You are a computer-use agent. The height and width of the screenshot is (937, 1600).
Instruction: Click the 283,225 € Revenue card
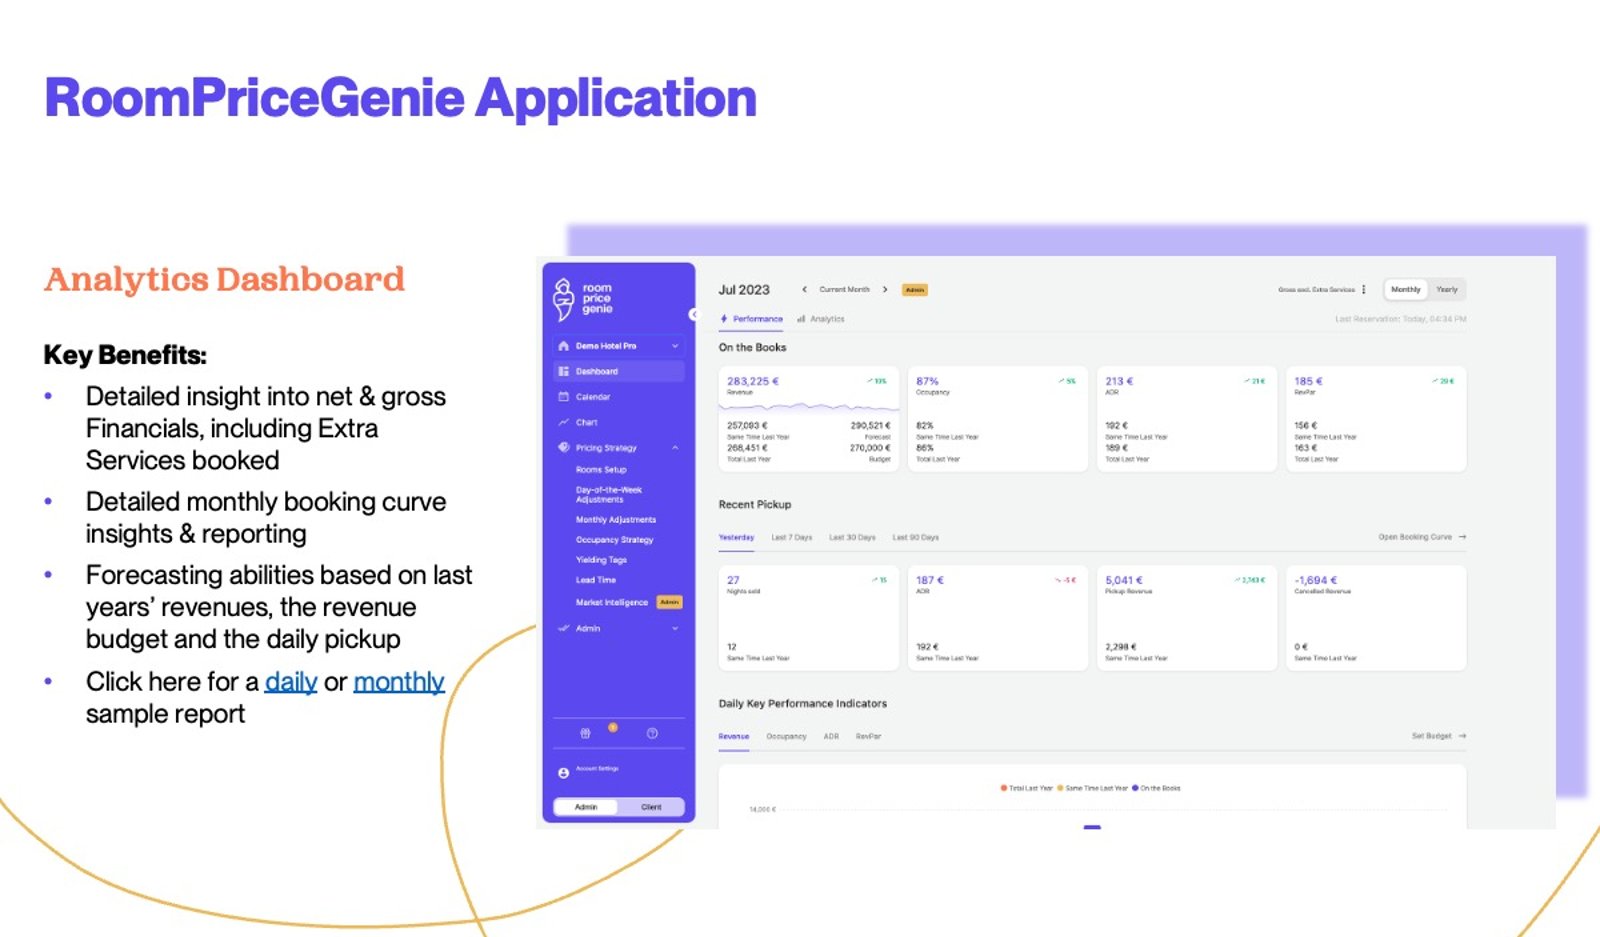[808, 419]
